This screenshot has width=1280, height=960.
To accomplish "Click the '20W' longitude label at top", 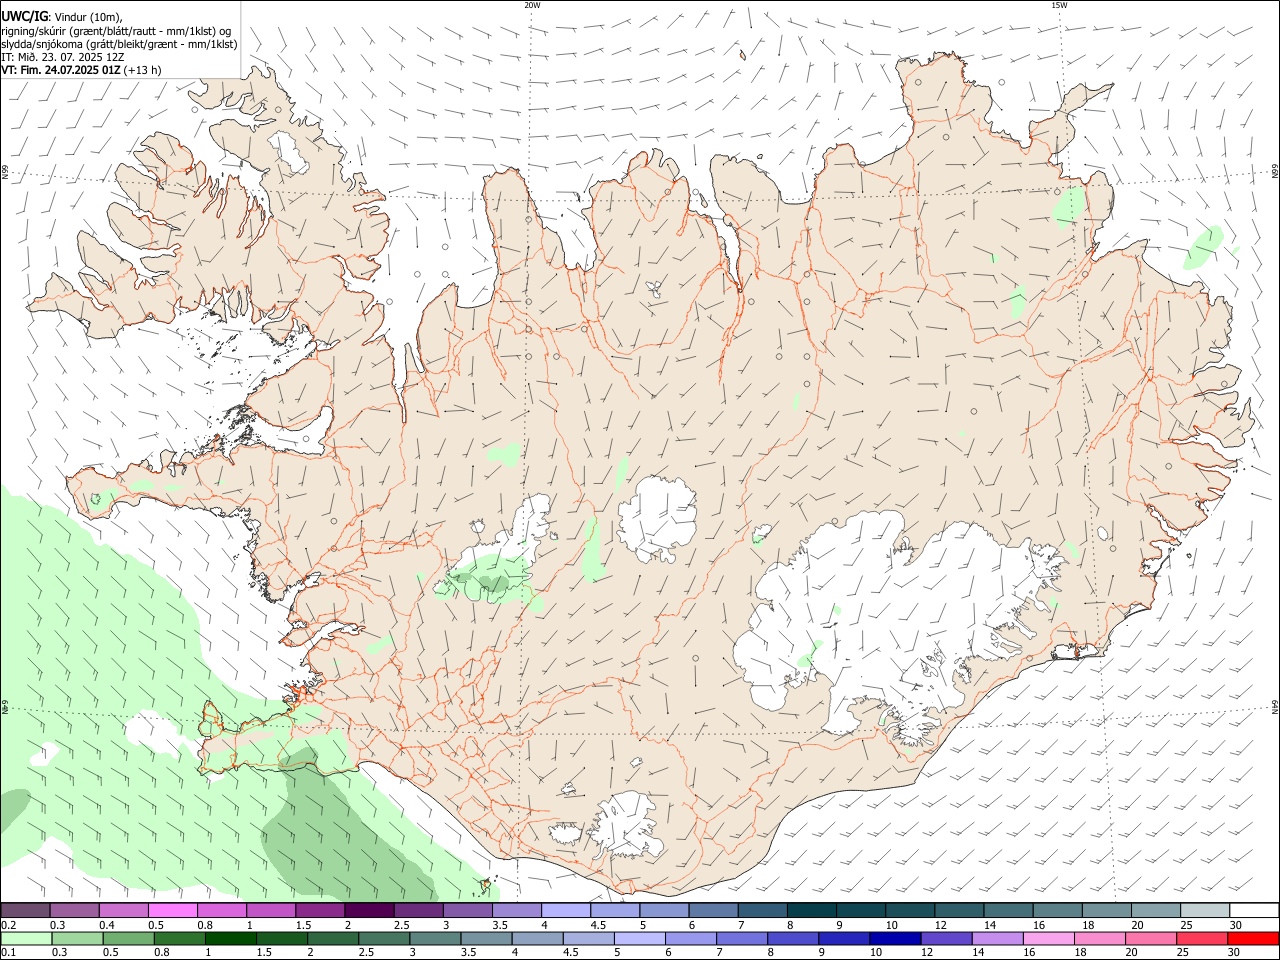I will point(532,5).
